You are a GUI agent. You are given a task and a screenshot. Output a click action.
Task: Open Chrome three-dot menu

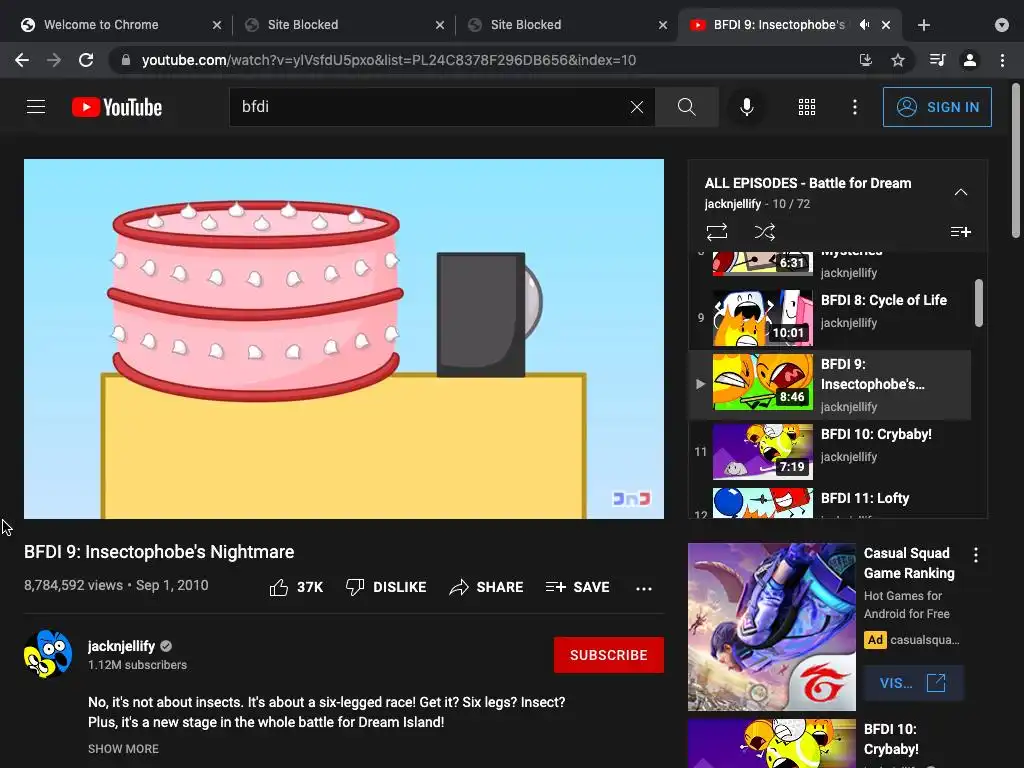(1002, 60)
